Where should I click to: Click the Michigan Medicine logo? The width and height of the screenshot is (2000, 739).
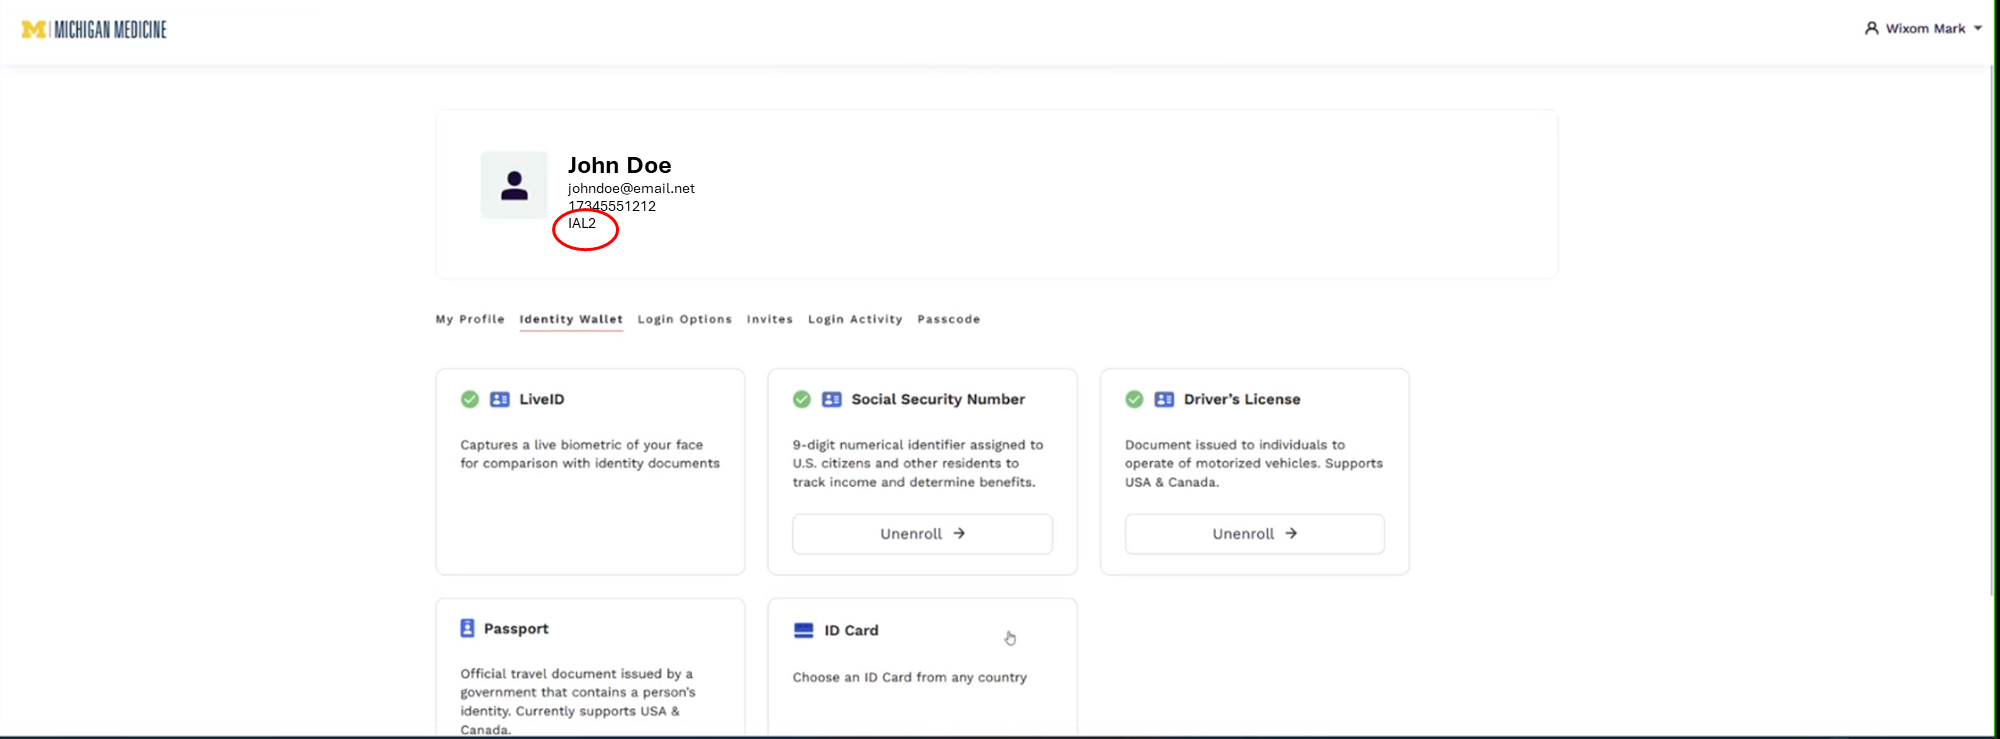pos(94,30)
